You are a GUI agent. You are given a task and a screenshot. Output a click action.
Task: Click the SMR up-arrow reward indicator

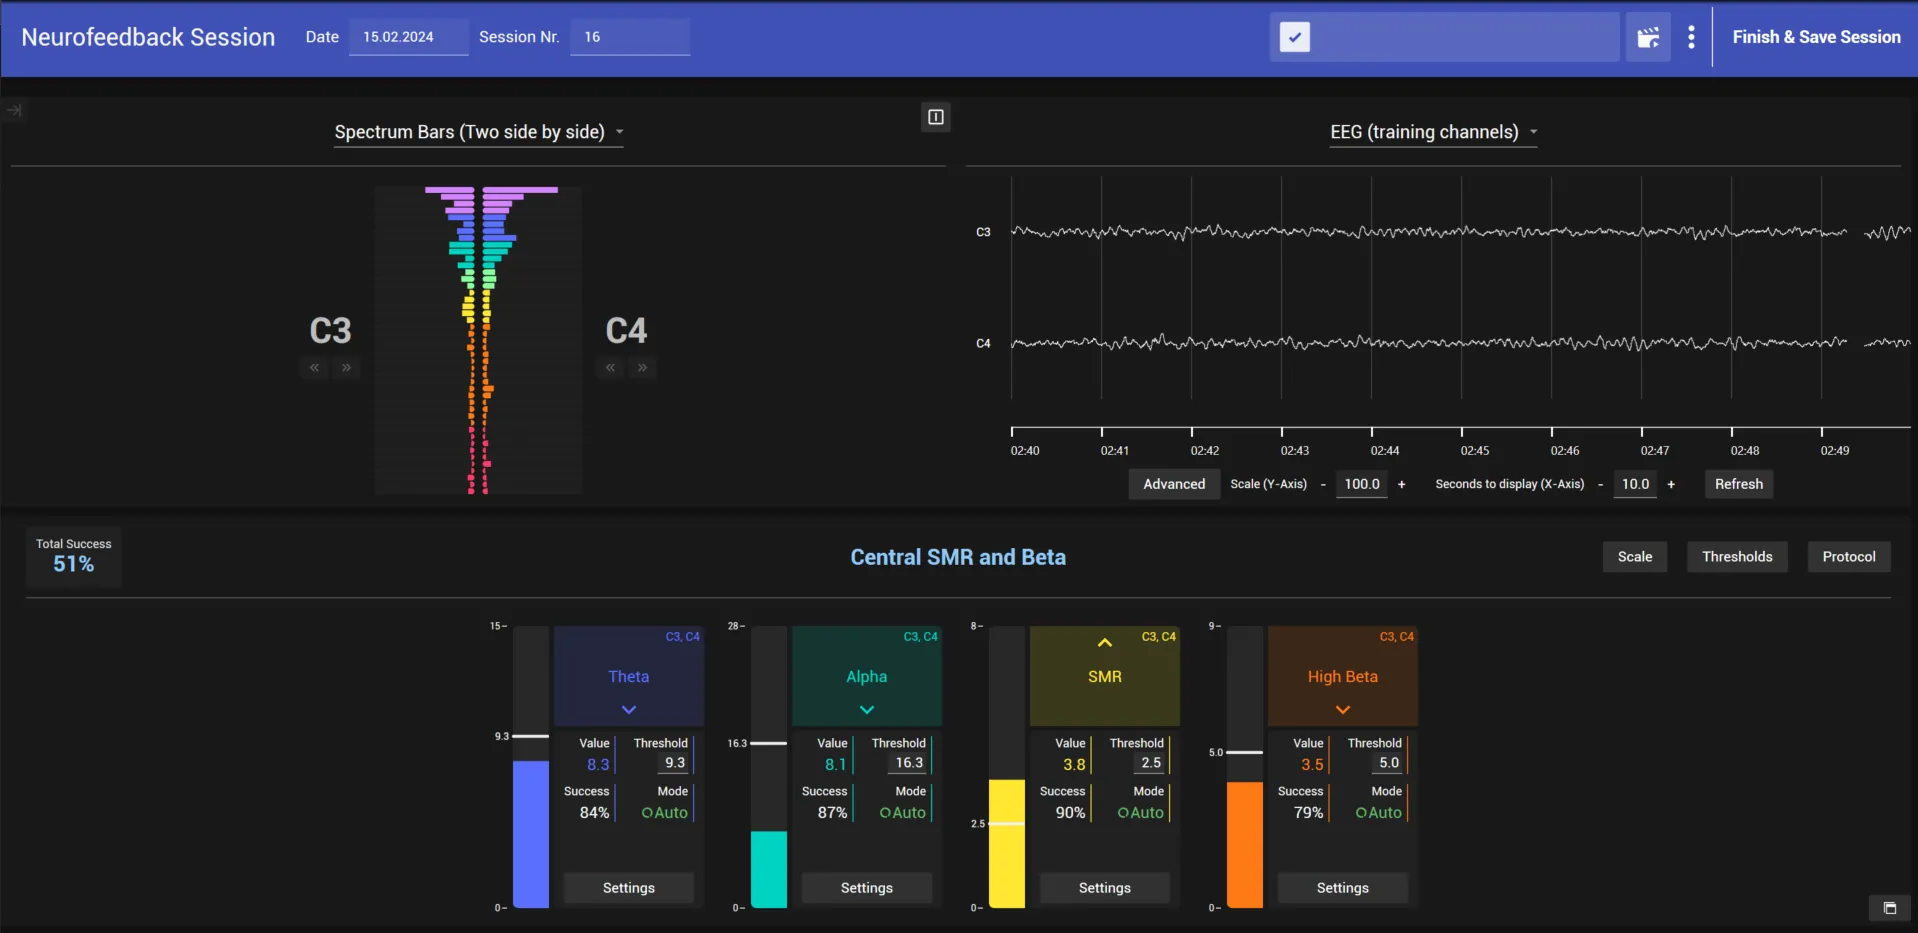click(x=1105, y=643)
